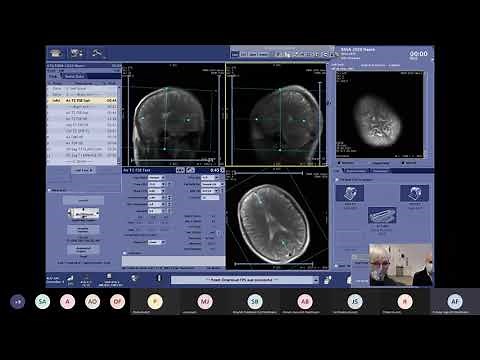
Task: Click the axial preview image in right panel
Action: coord(380,114)
